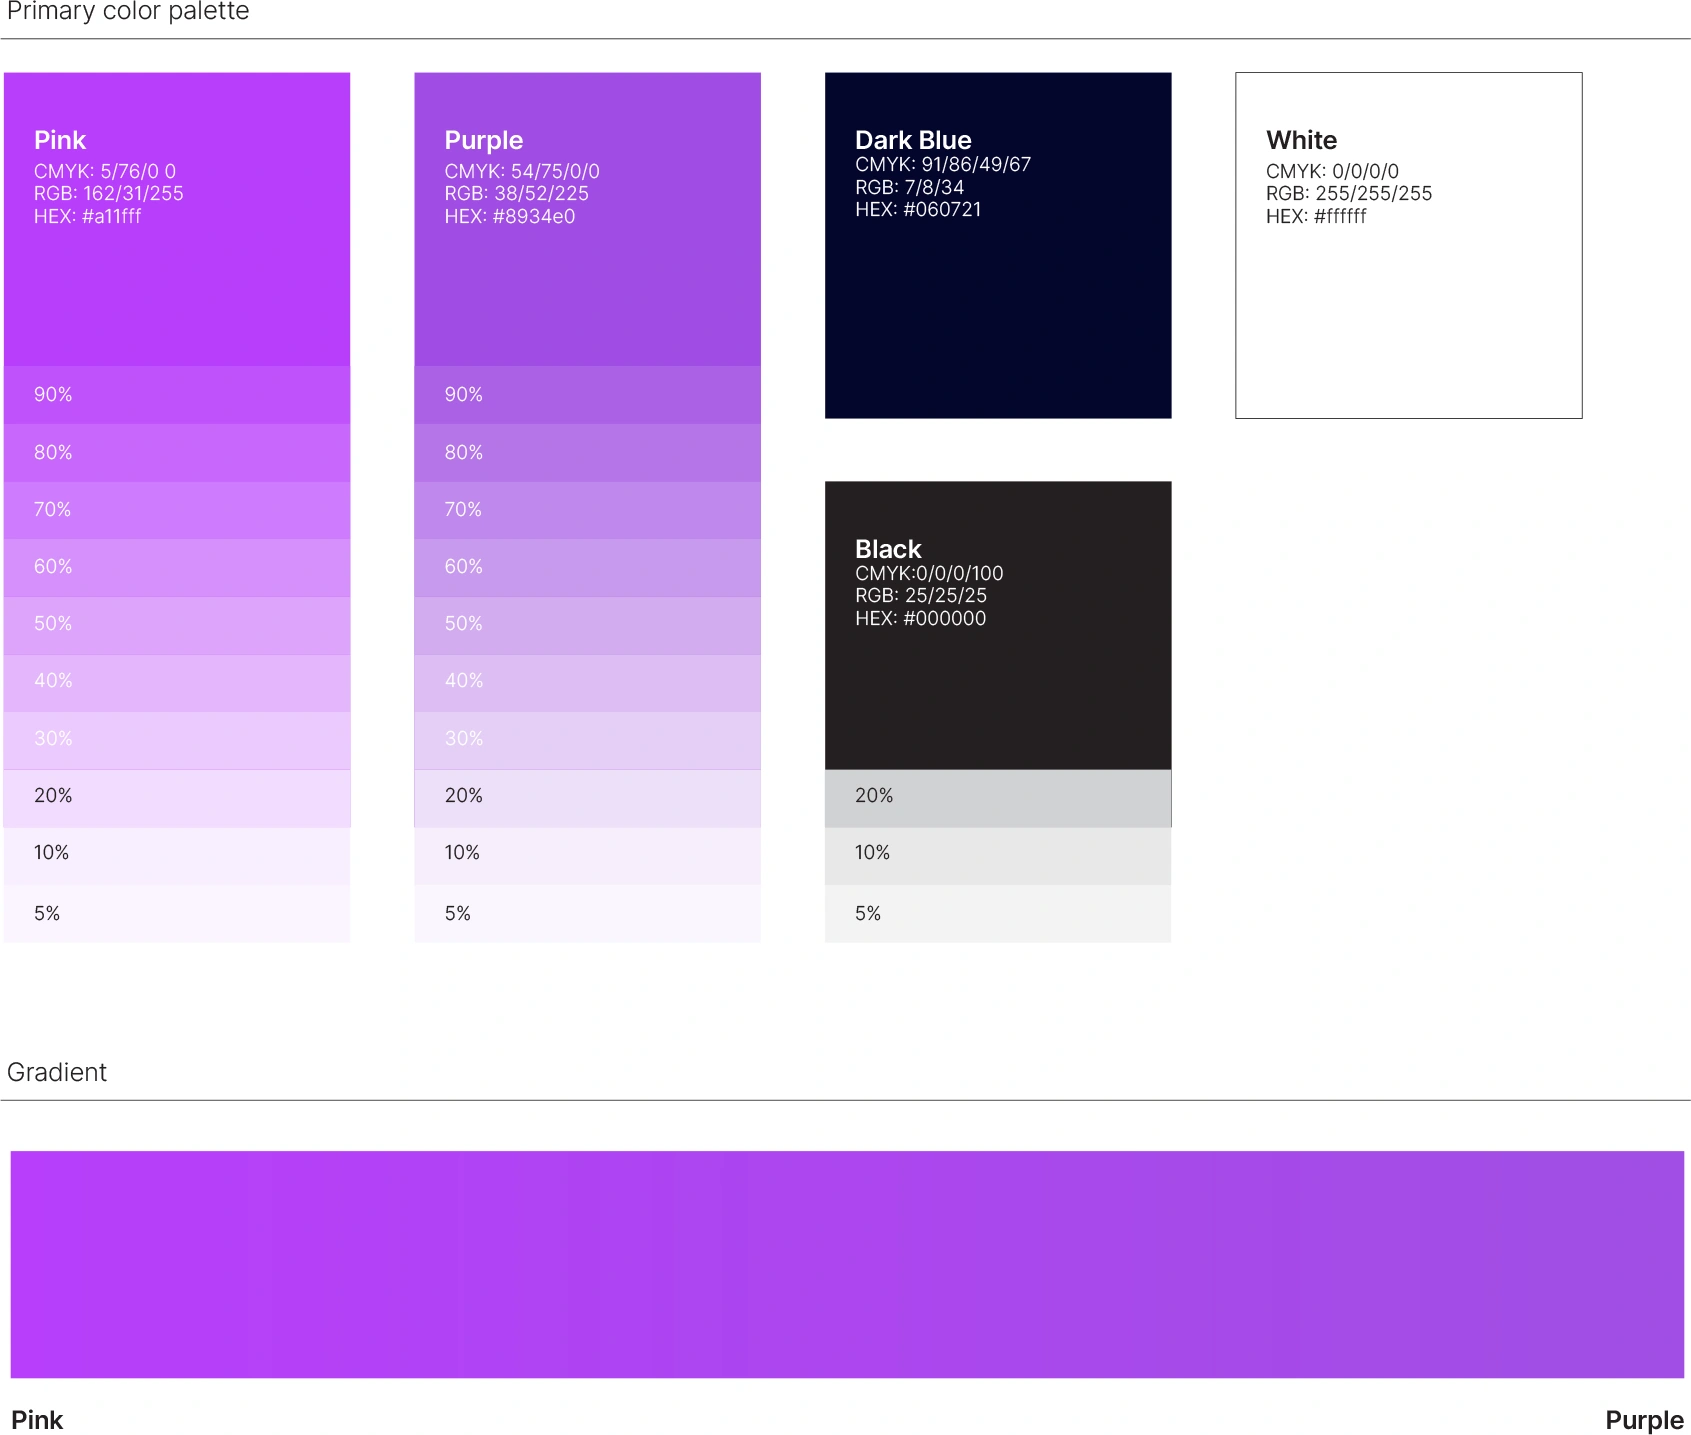Select the Black color swatch
Viewport: 1691px width, 1435px height.
tap(998, 625)
